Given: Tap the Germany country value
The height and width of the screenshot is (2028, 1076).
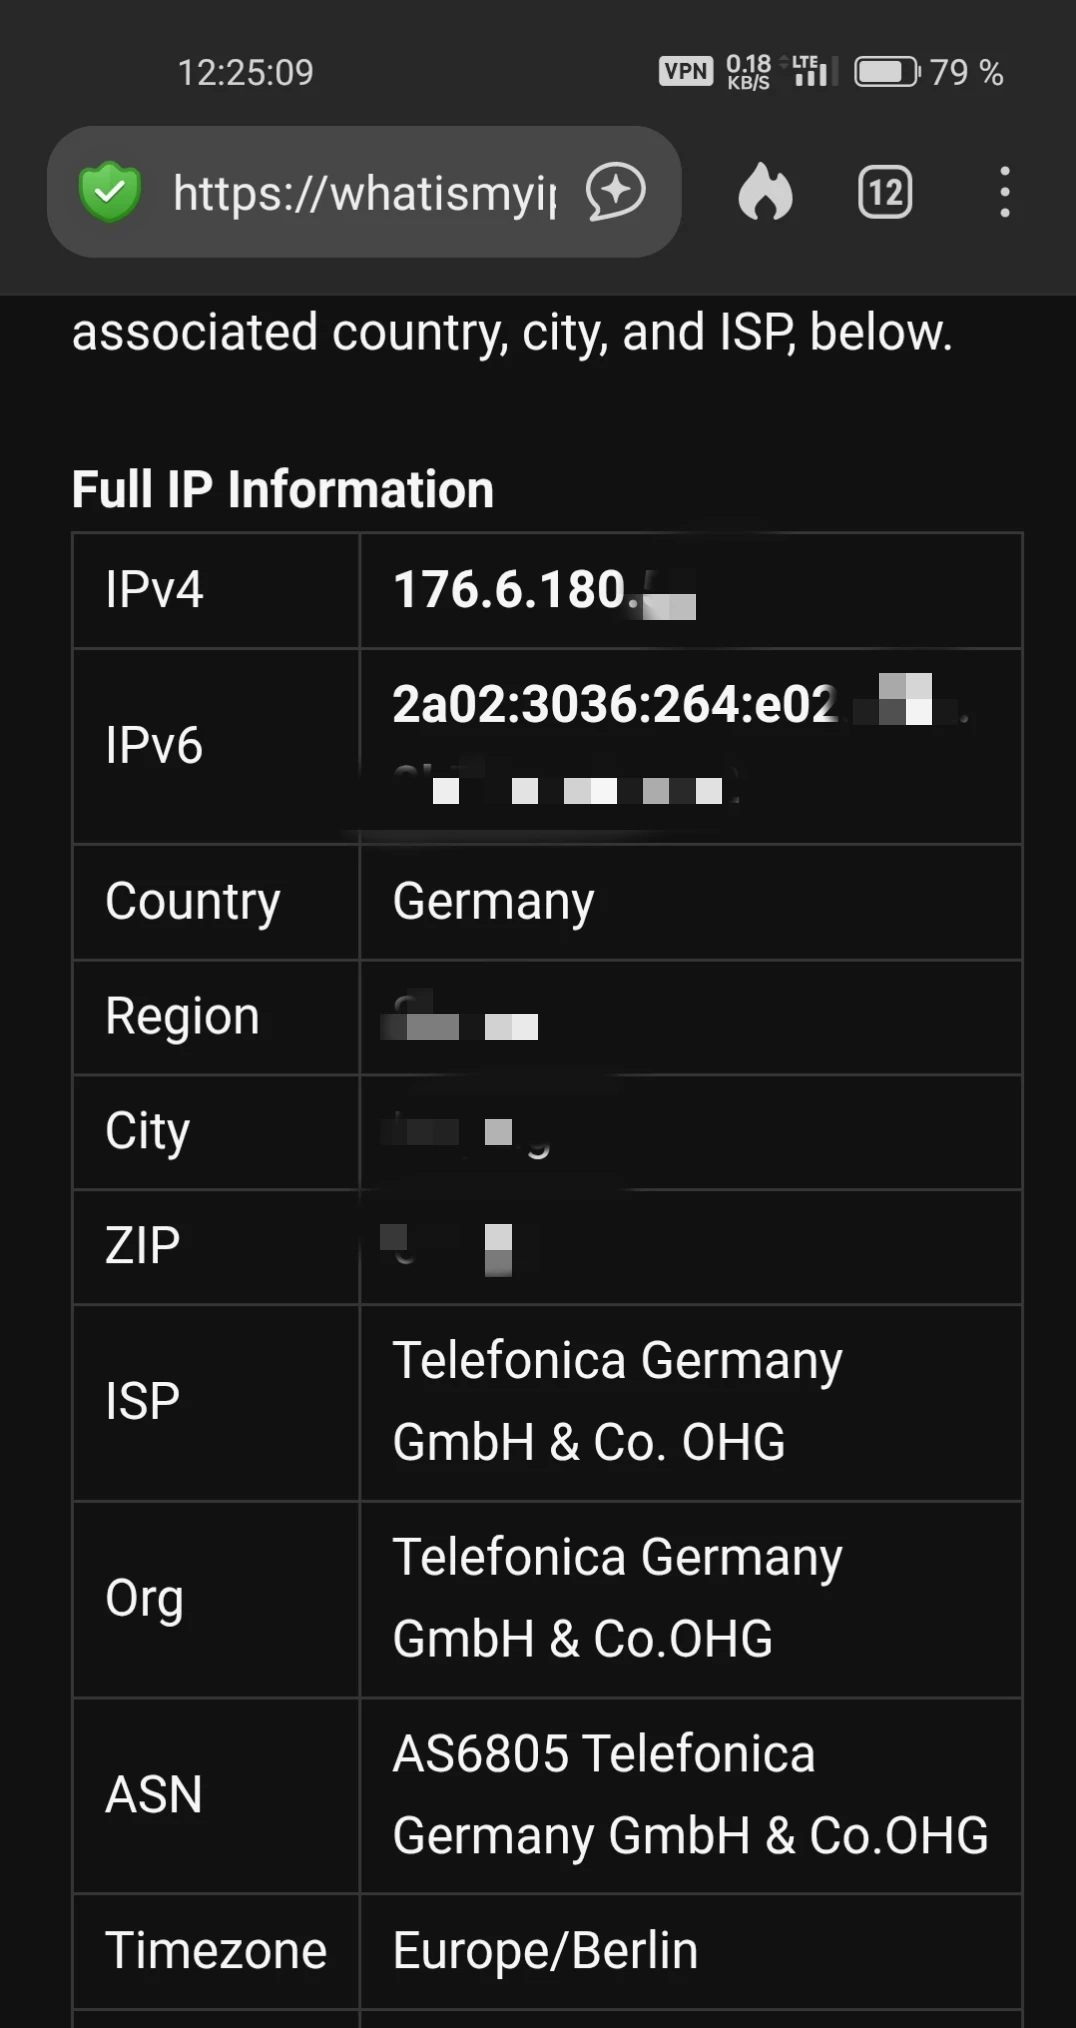Looking at the screenshot, I should (493, 902).
